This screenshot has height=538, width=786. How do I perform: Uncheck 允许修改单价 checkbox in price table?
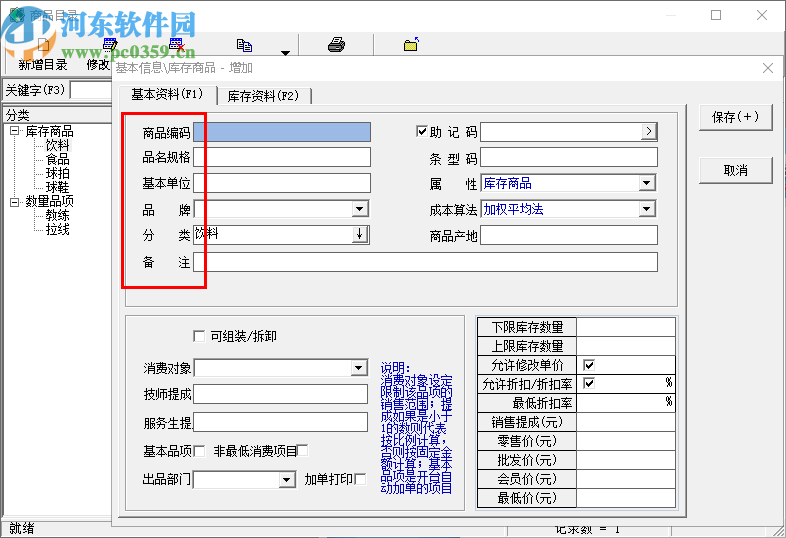(x=589, y=365)
